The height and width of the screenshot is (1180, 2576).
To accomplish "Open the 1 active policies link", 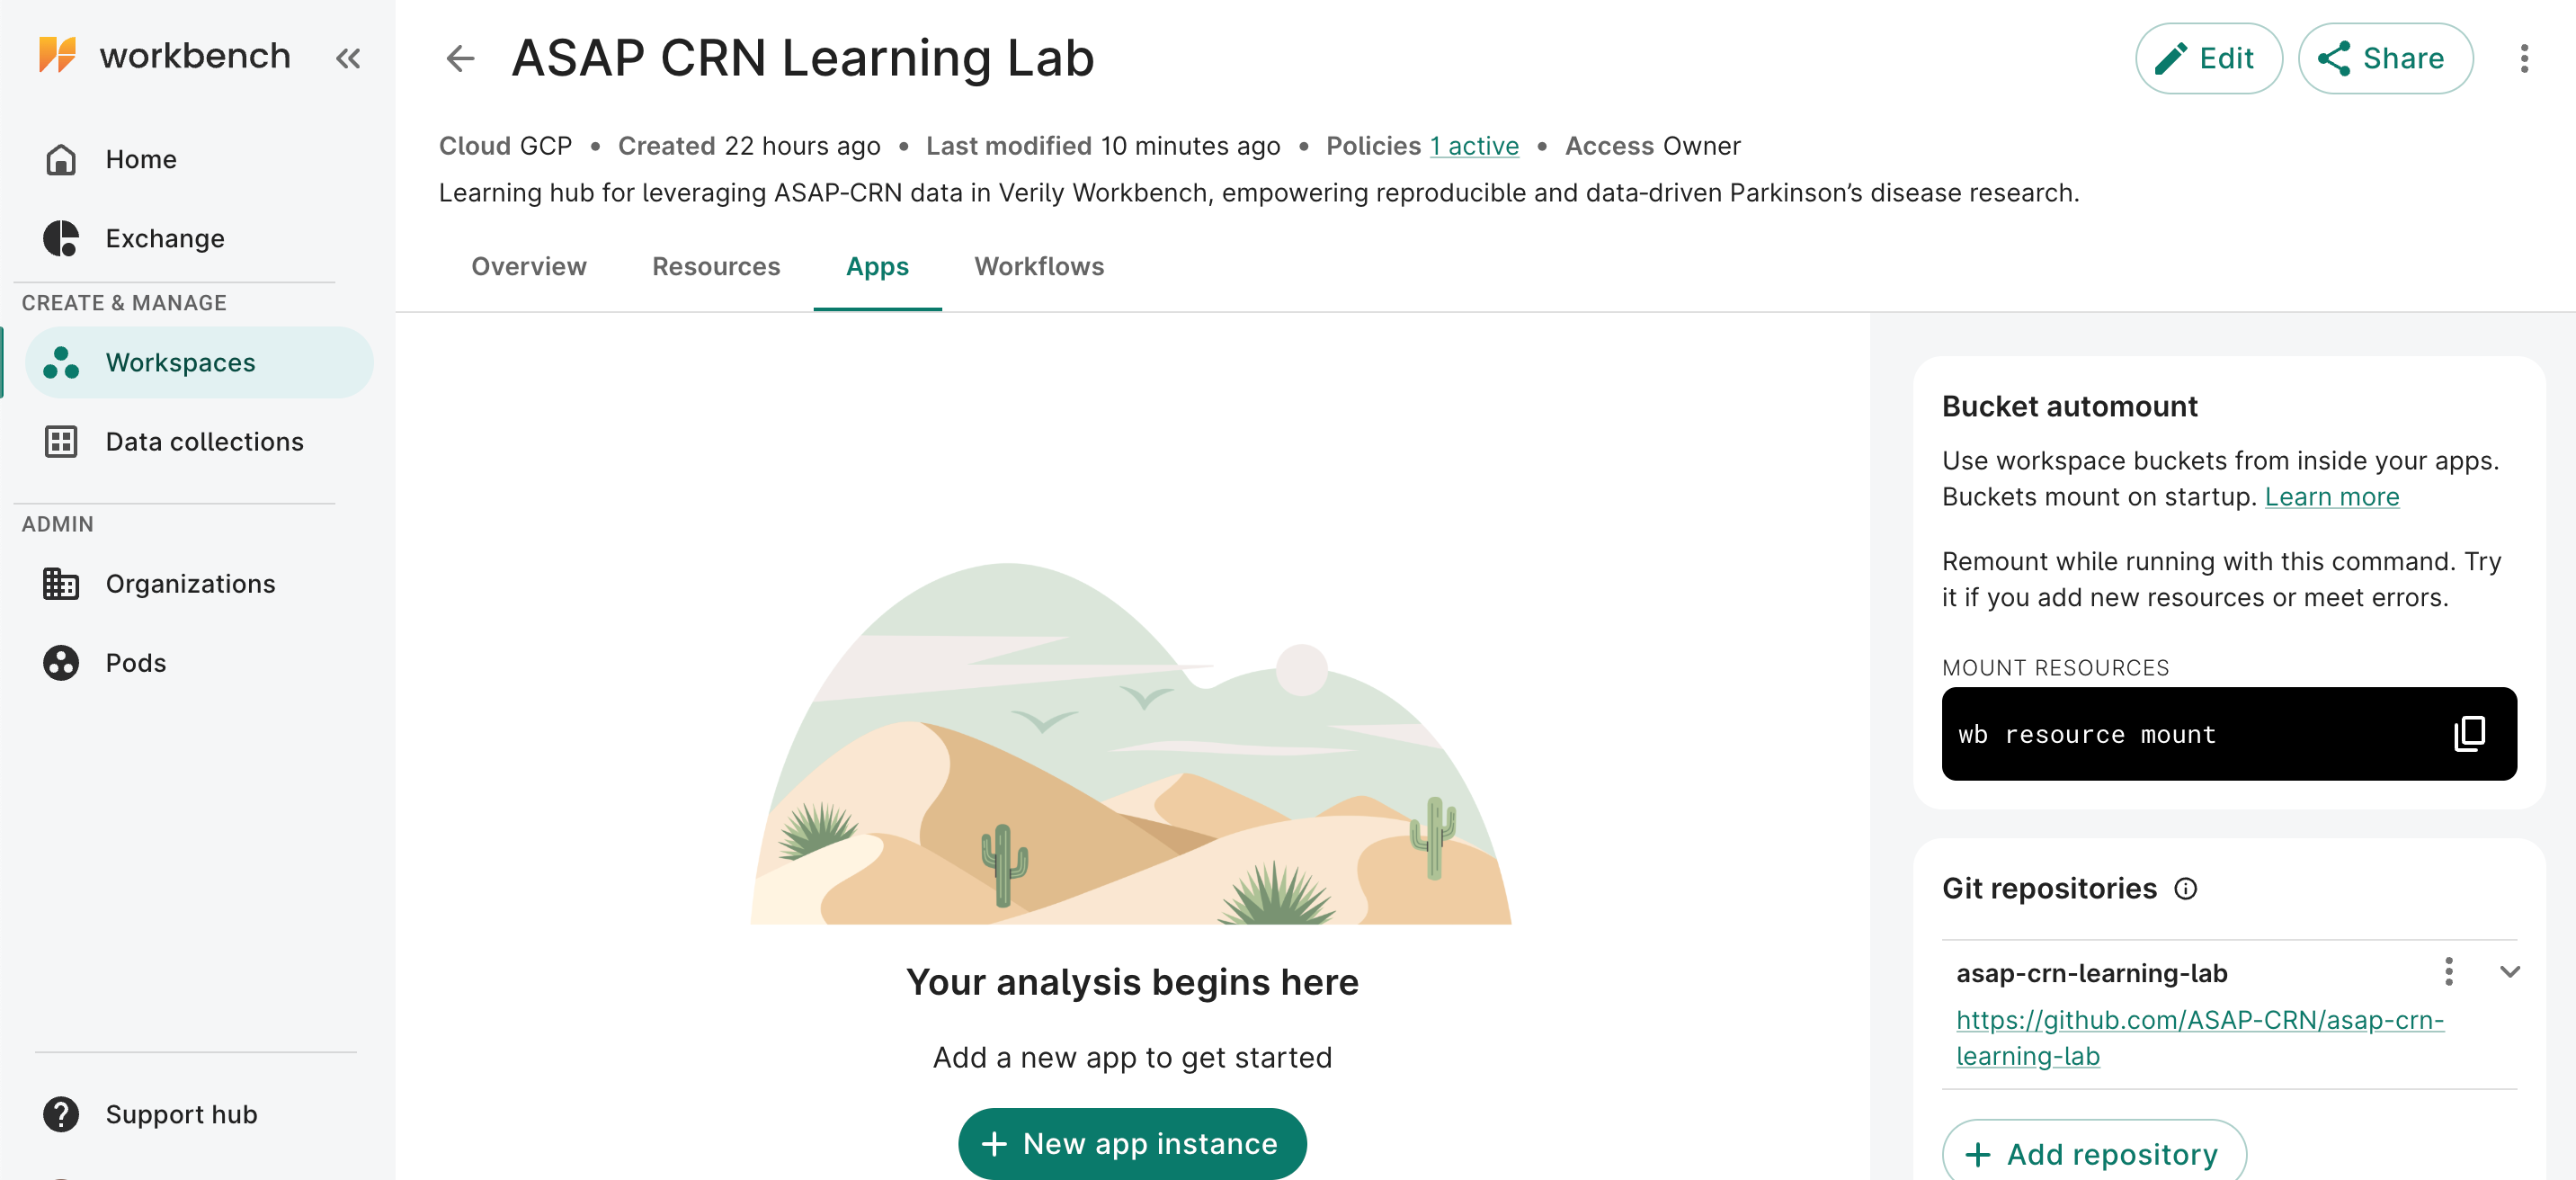I will 1473,146.
